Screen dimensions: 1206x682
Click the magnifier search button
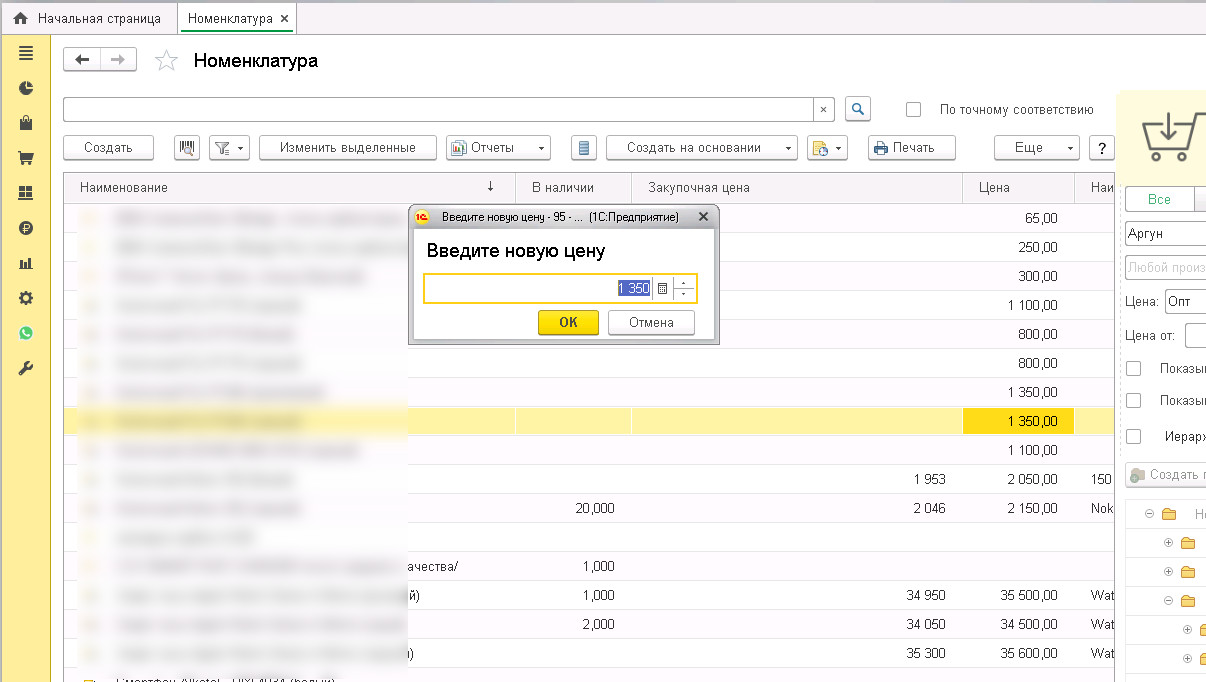tap(858, 109)
